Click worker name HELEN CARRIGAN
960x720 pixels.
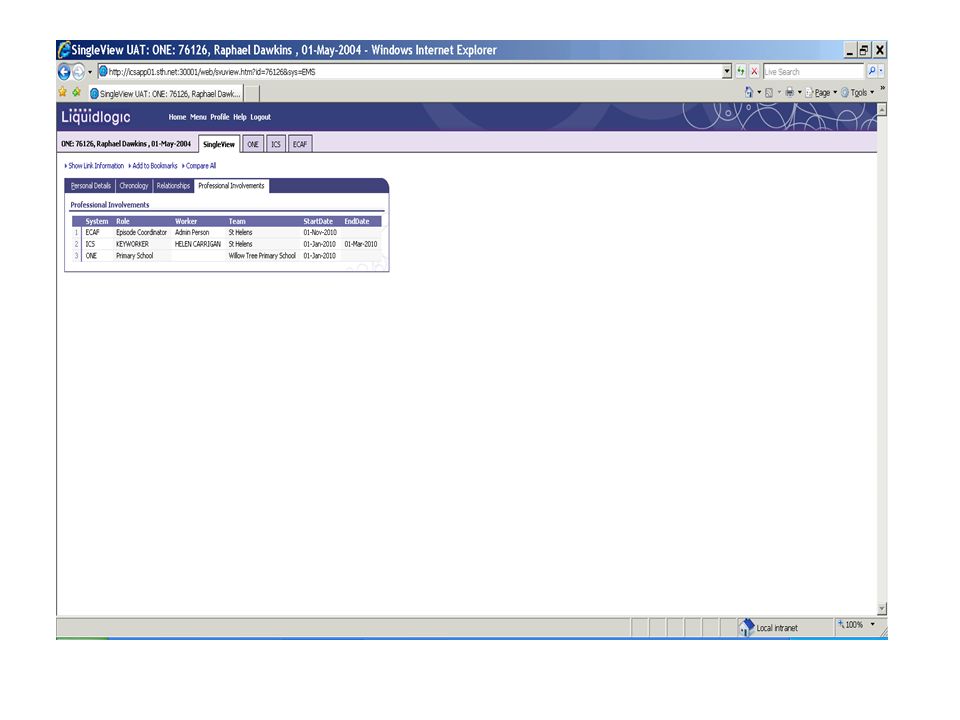(198, 244)
